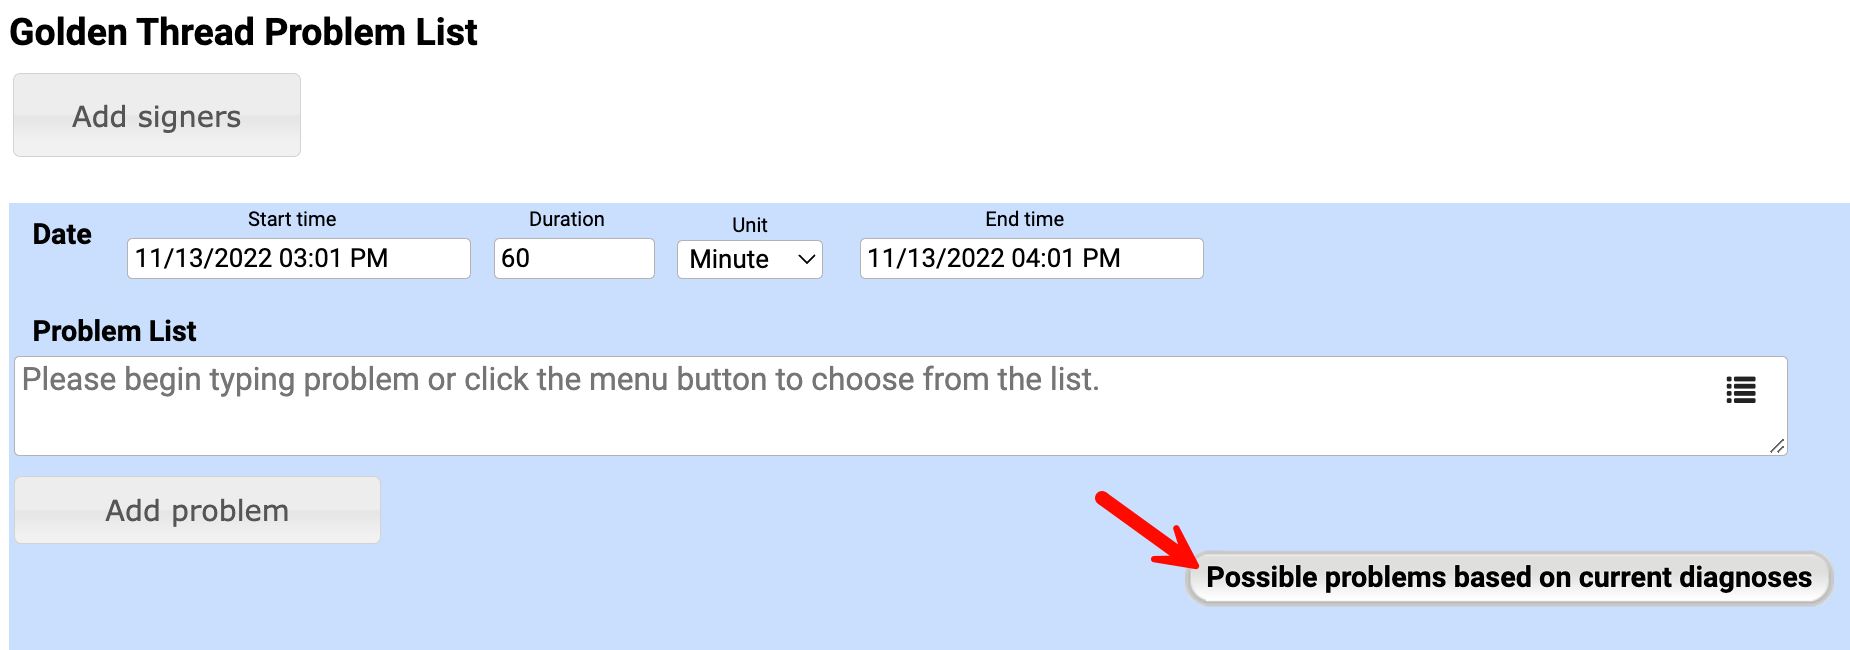The height and width of the screenshot is (650, 1850).
Task: Focus the Start time input field
Action: (298, 258)
